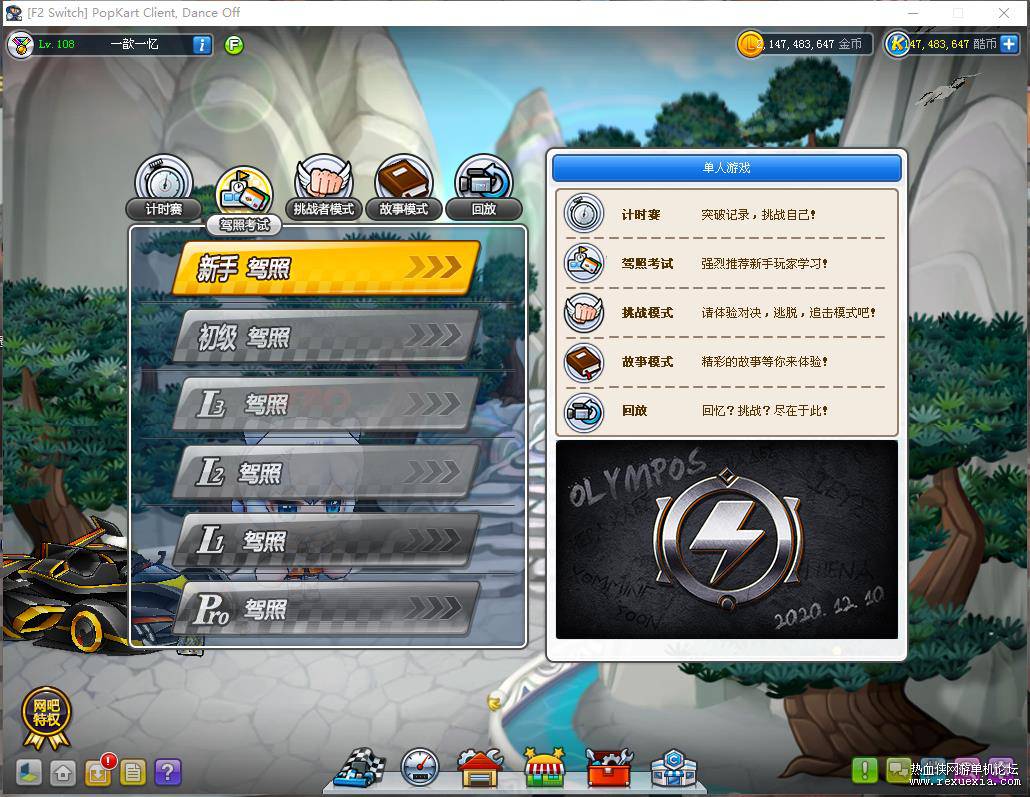Select the Pro 驾照 license entry
This screenshot has height=797, width=1030.
coord(326,608)
